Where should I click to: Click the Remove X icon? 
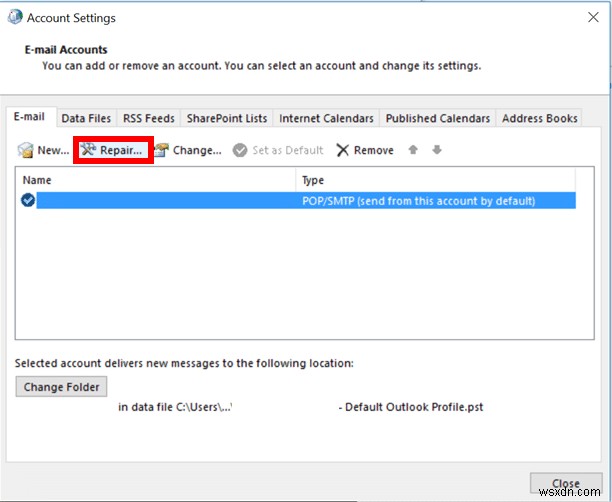pyautogui.click(x=342, y=150)
